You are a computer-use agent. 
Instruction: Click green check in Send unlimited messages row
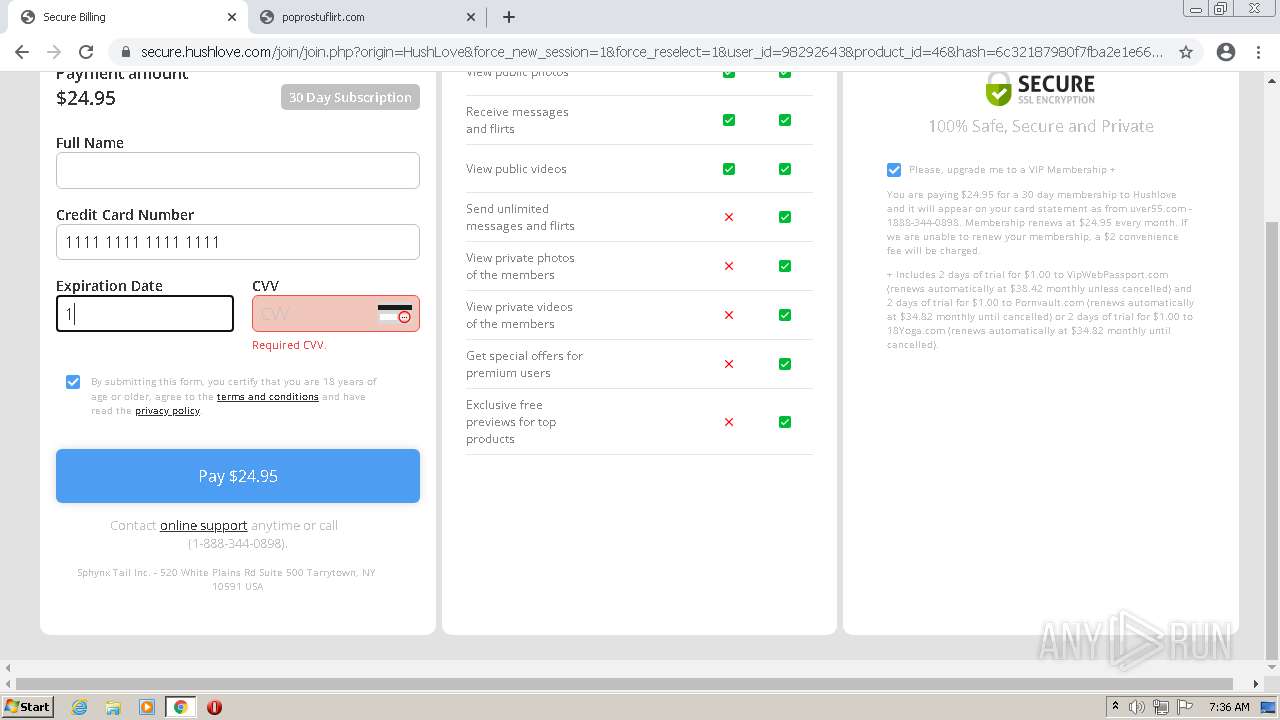tap(785, 217)
